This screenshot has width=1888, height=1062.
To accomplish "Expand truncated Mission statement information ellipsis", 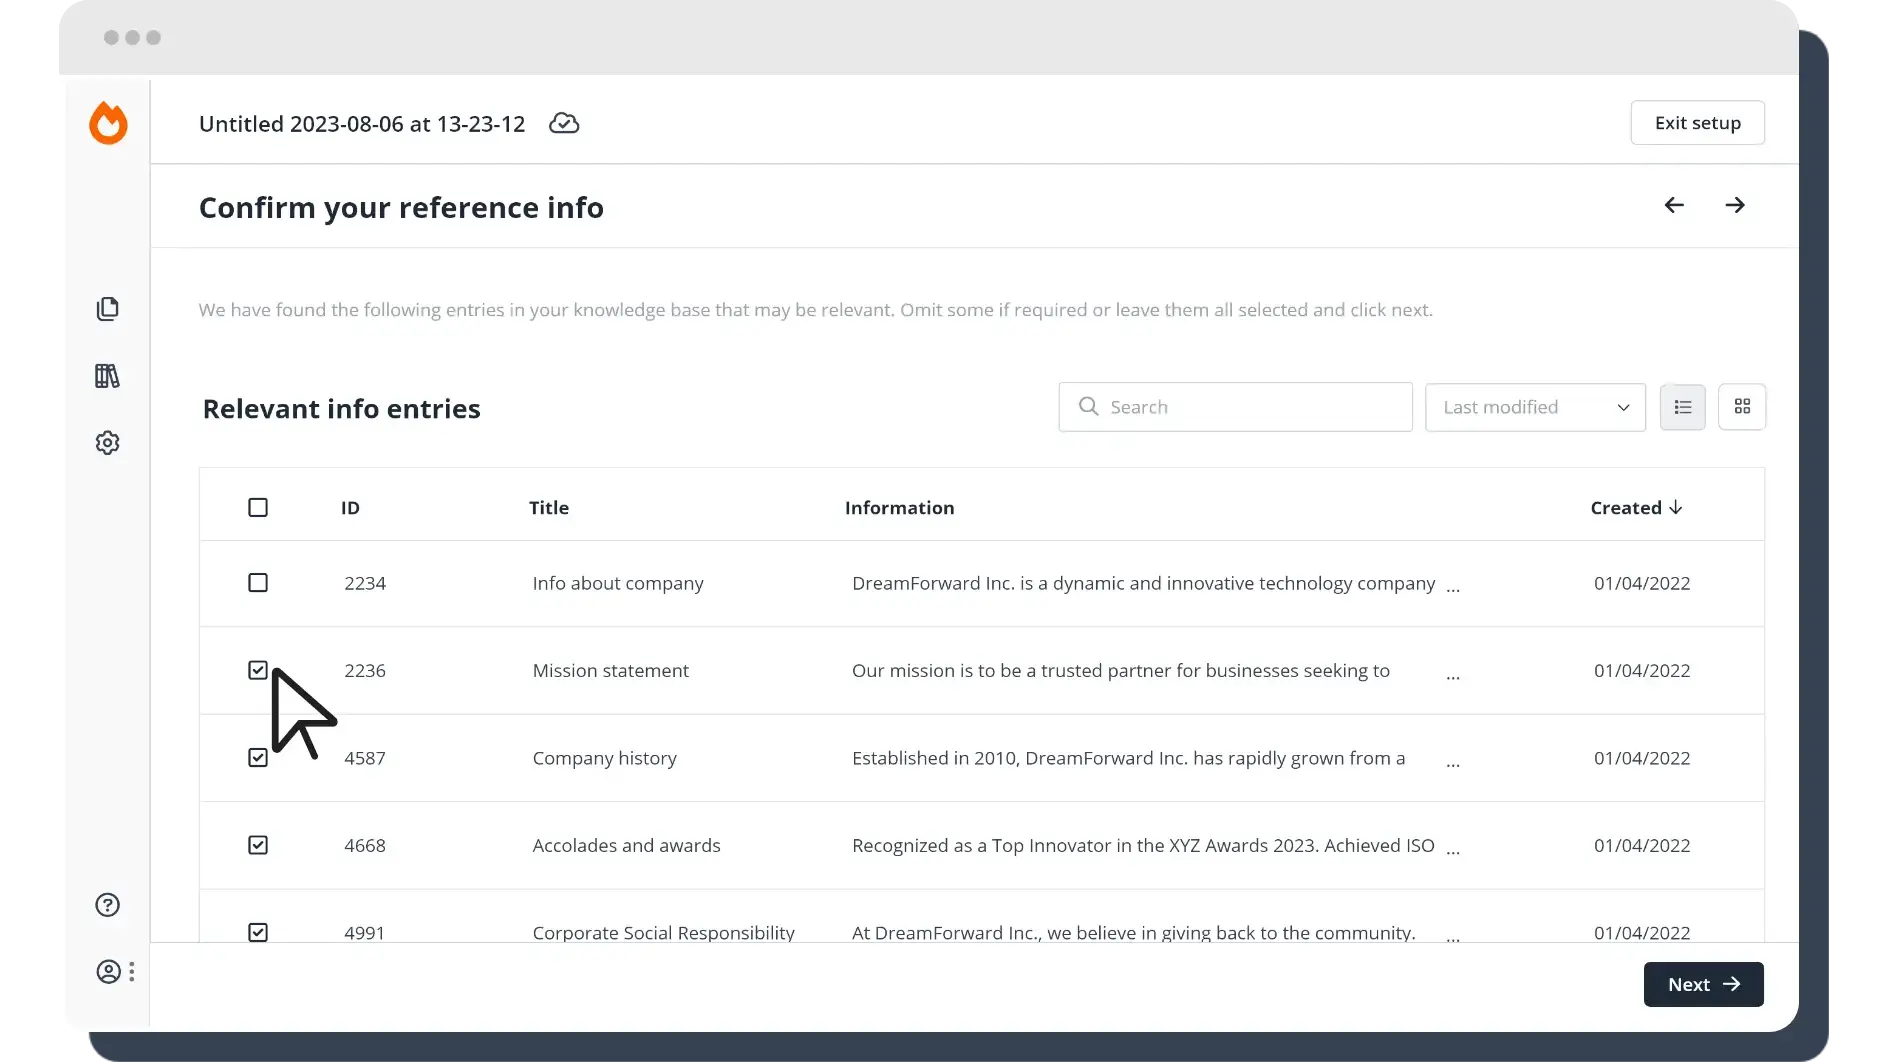I will click(x=1453, y=676).
